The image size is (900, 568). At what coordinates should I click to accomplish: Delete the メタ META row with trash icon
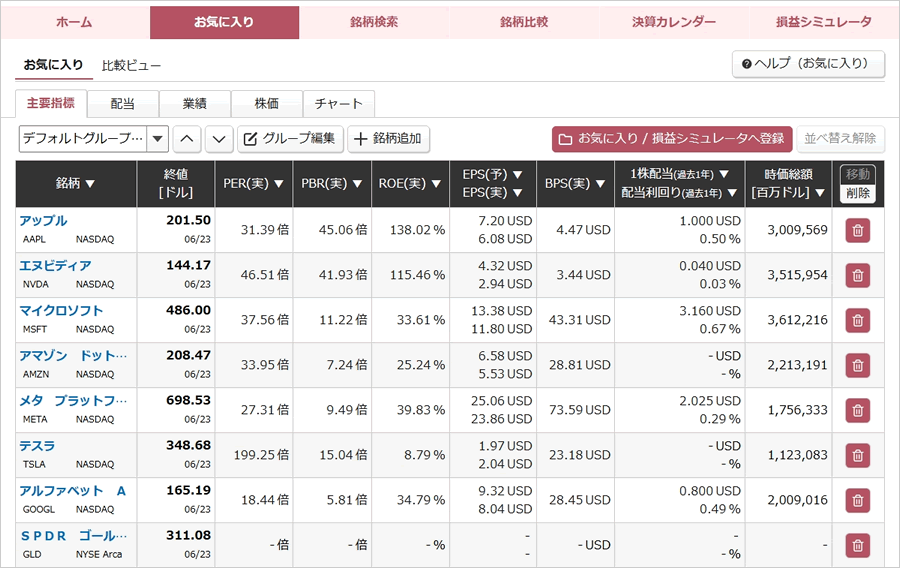pos(858,410)
